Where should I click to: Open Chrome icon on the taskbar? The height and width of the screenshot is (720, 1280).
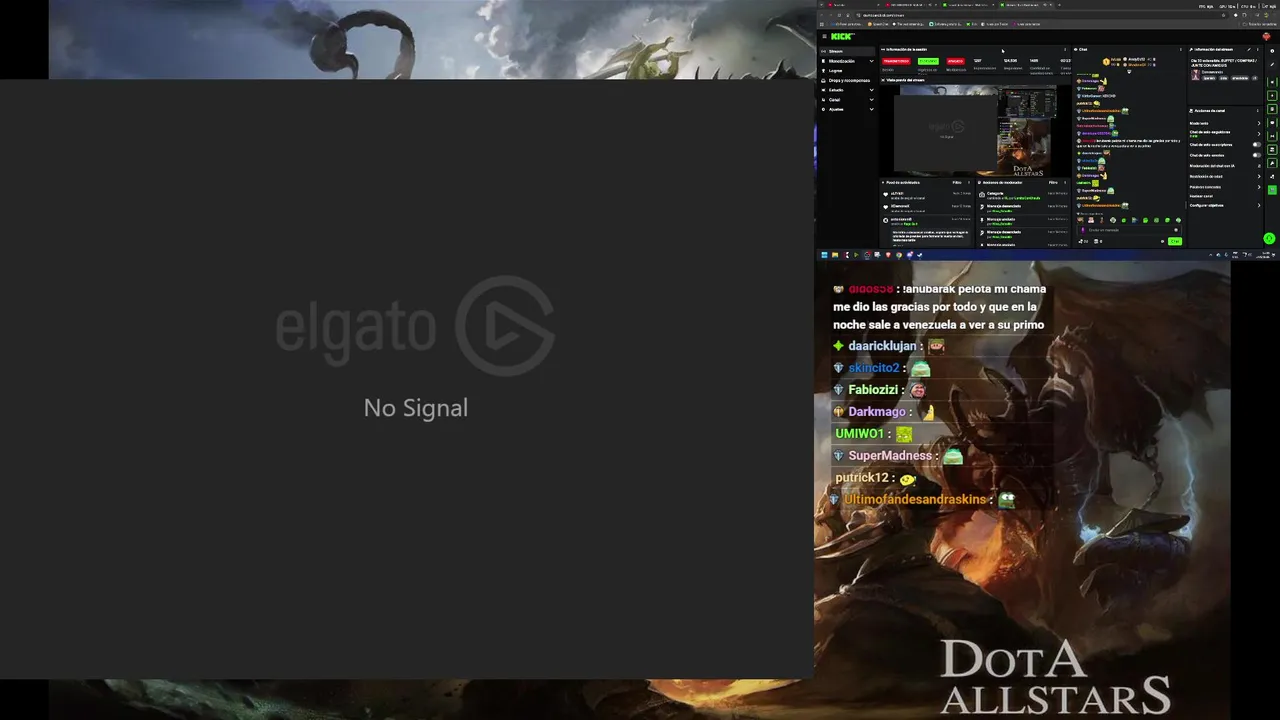(x=899, y=255)
